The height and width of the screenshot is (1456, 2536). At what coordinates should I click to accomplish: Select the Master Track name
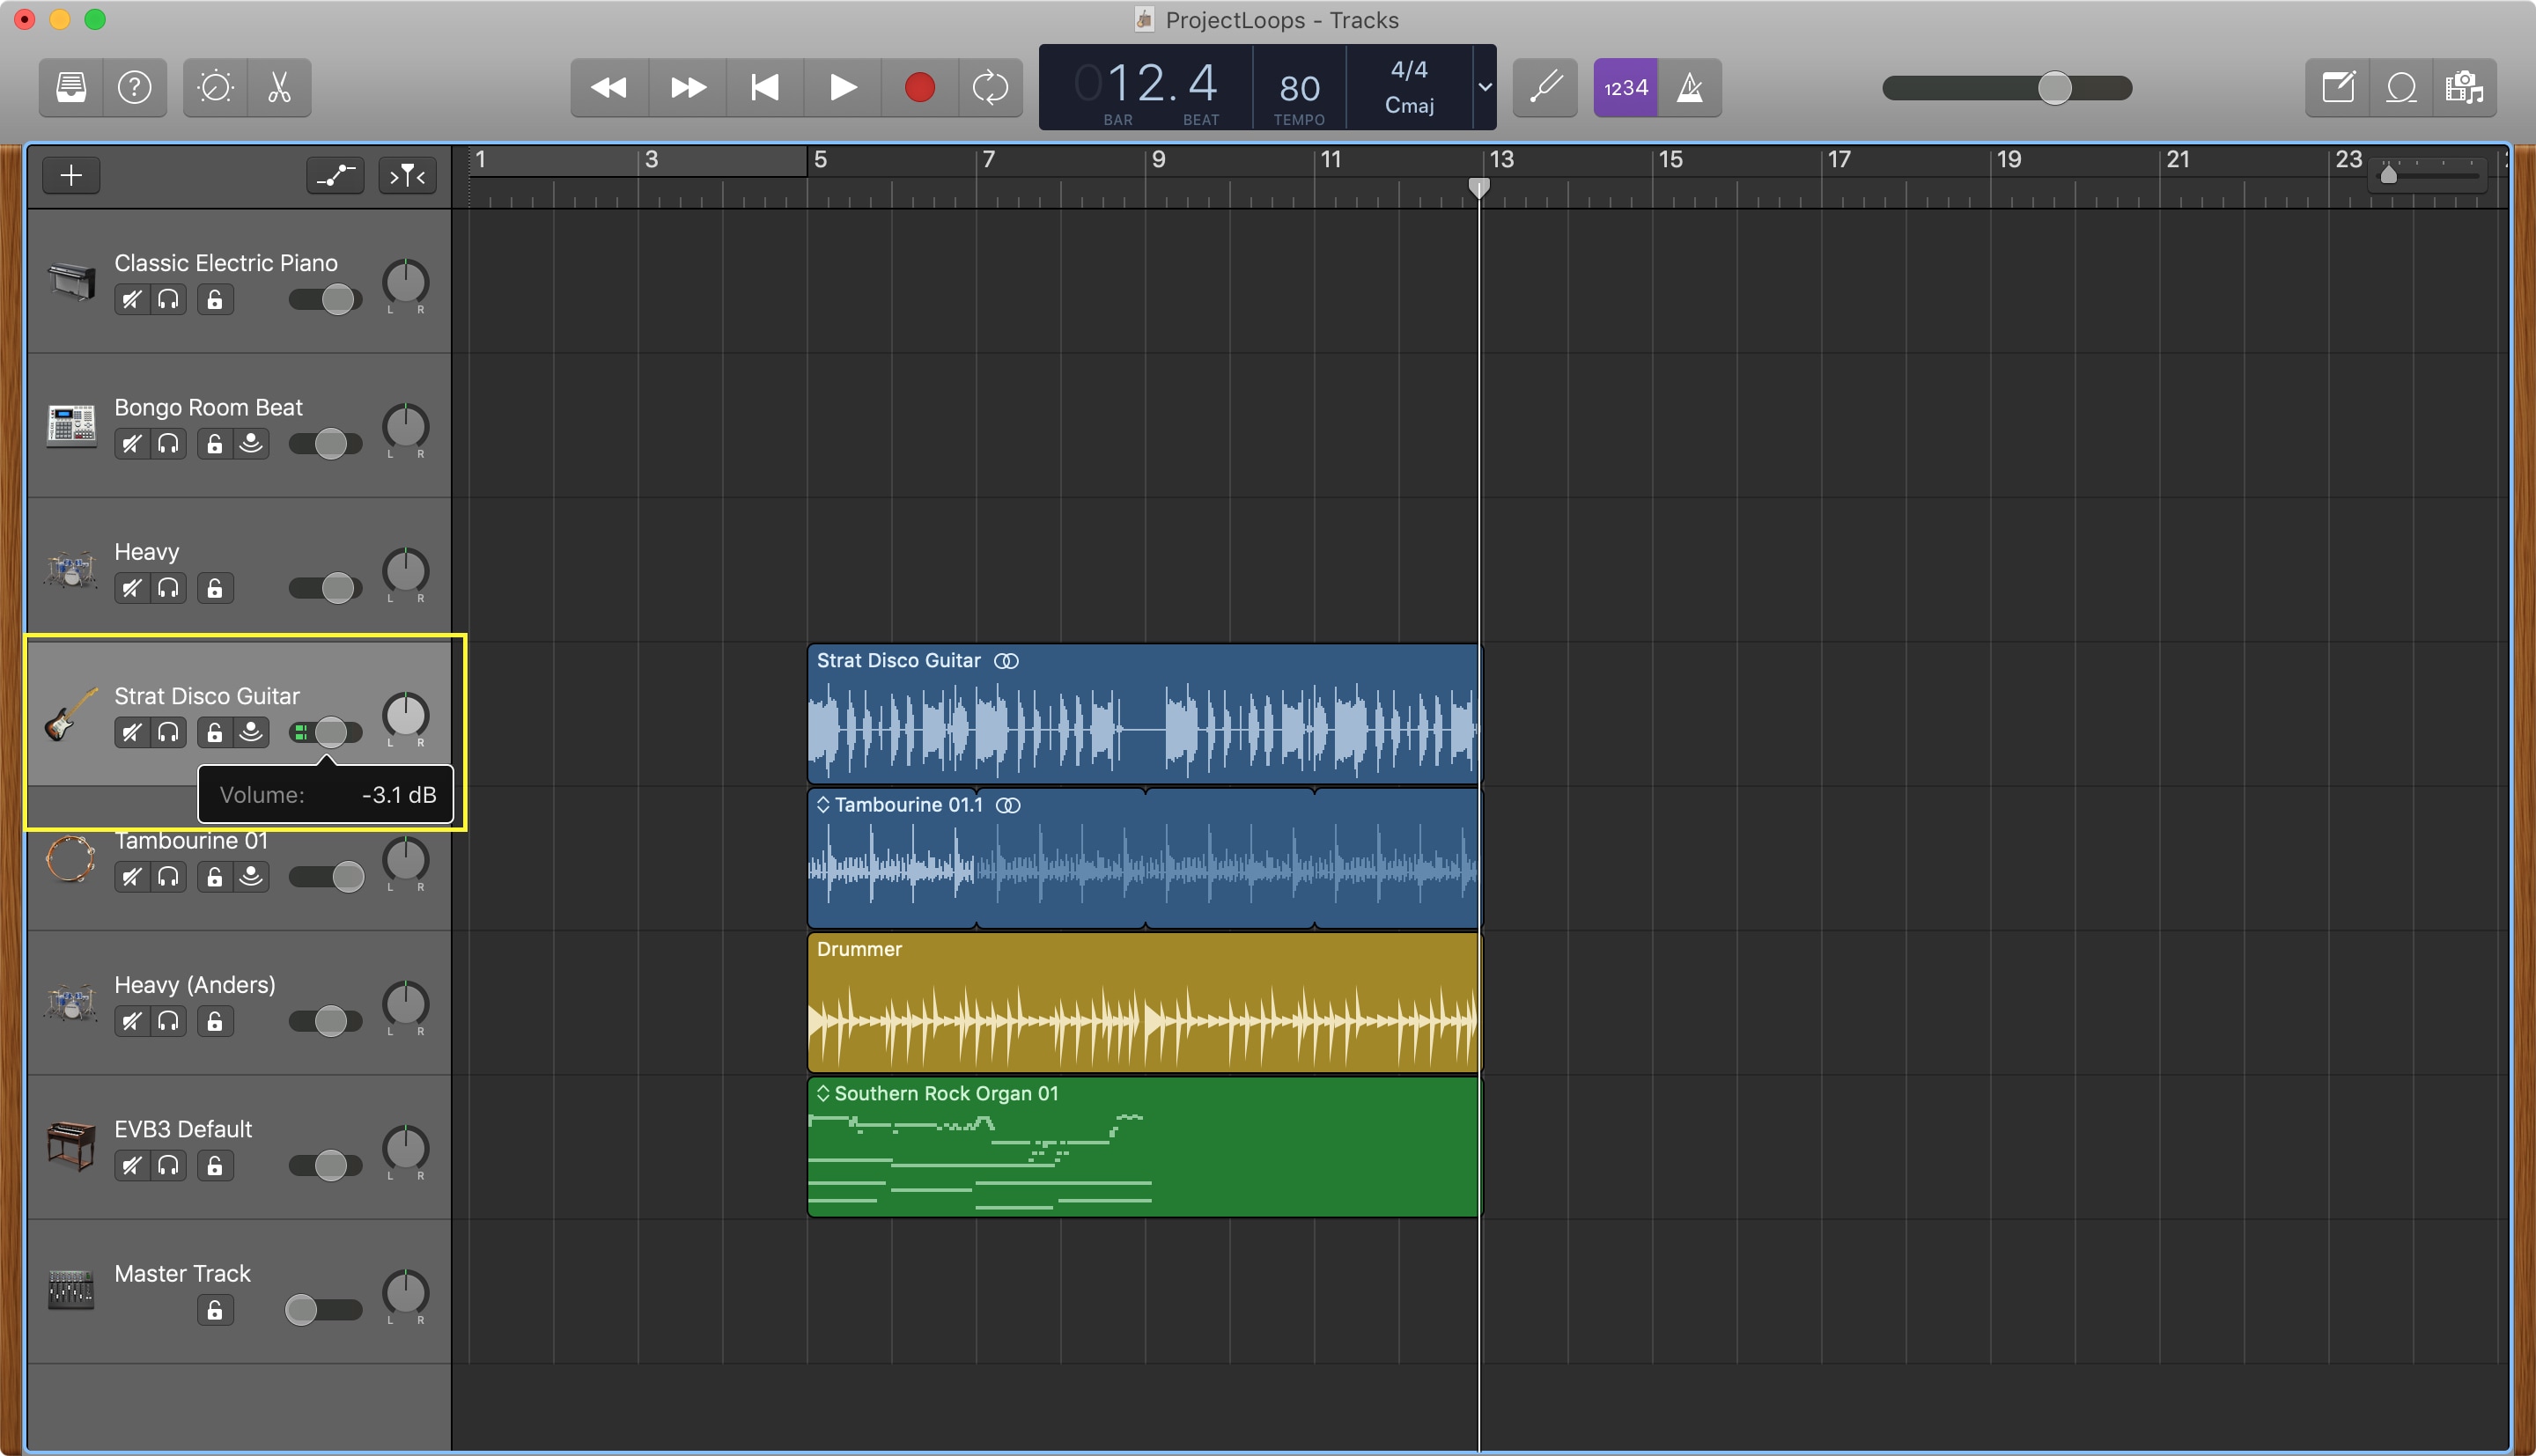[x=182, y=1273]
